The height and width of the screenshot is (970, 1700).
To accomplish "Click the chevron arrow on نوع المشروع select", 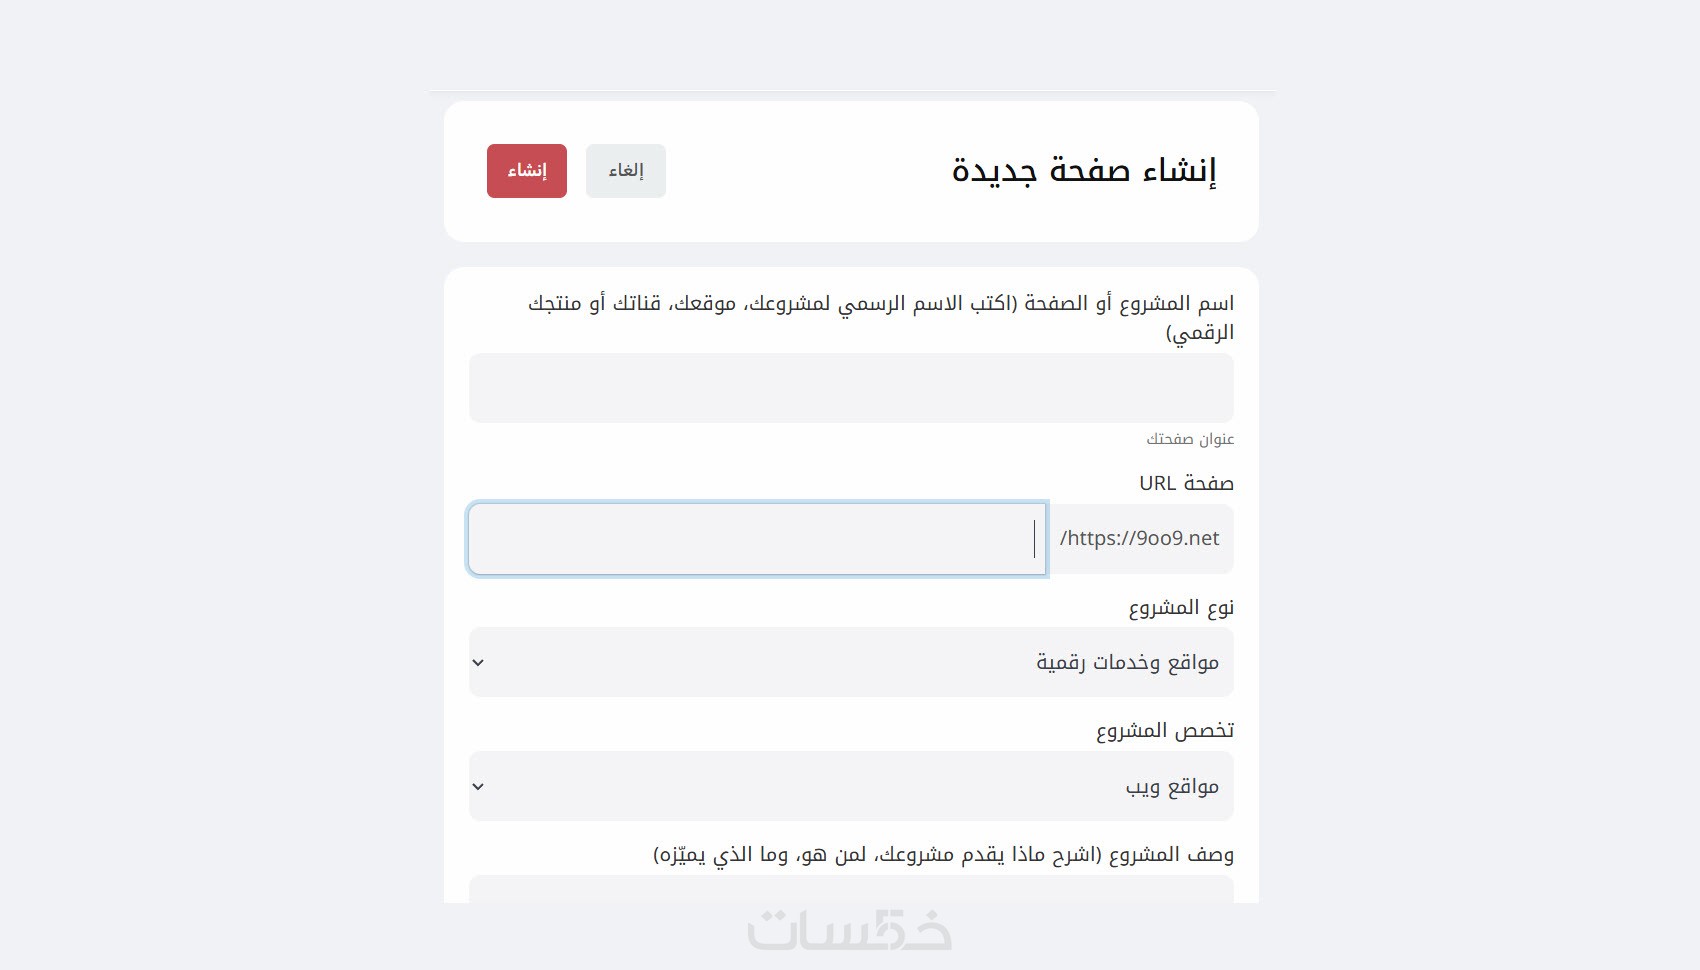I will point(478,663).
